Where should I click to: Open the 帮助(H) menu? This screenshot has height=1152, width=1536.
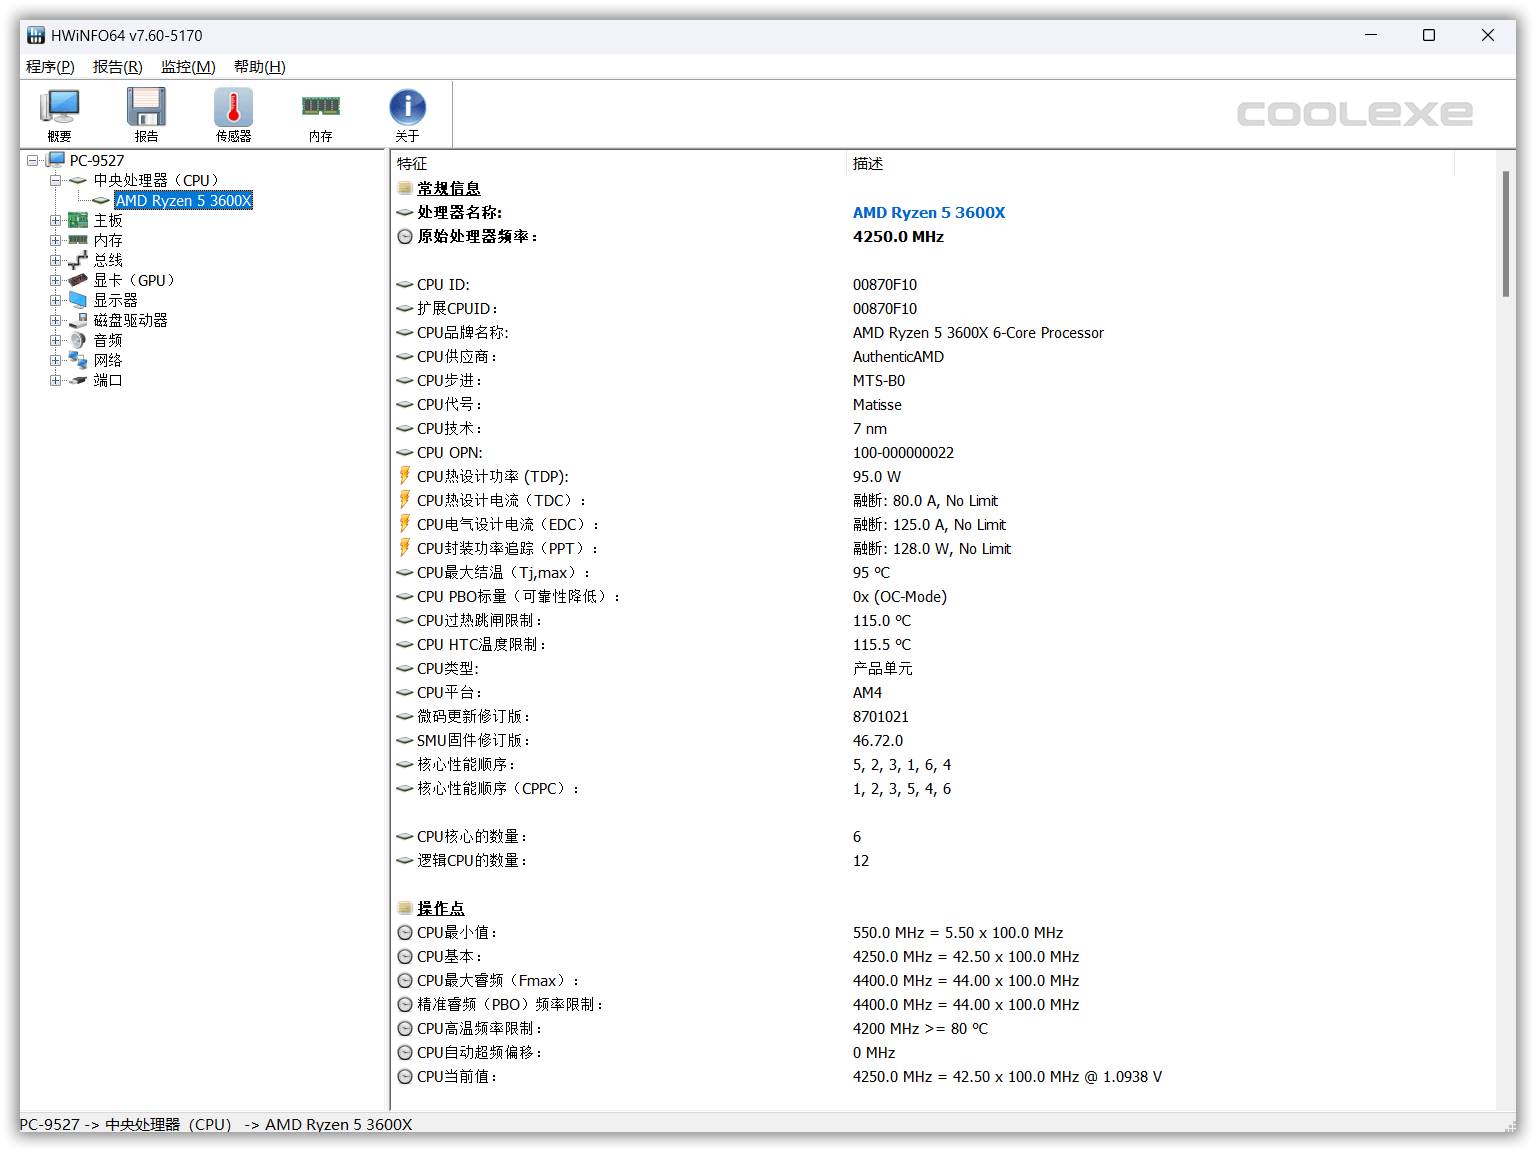259,67
